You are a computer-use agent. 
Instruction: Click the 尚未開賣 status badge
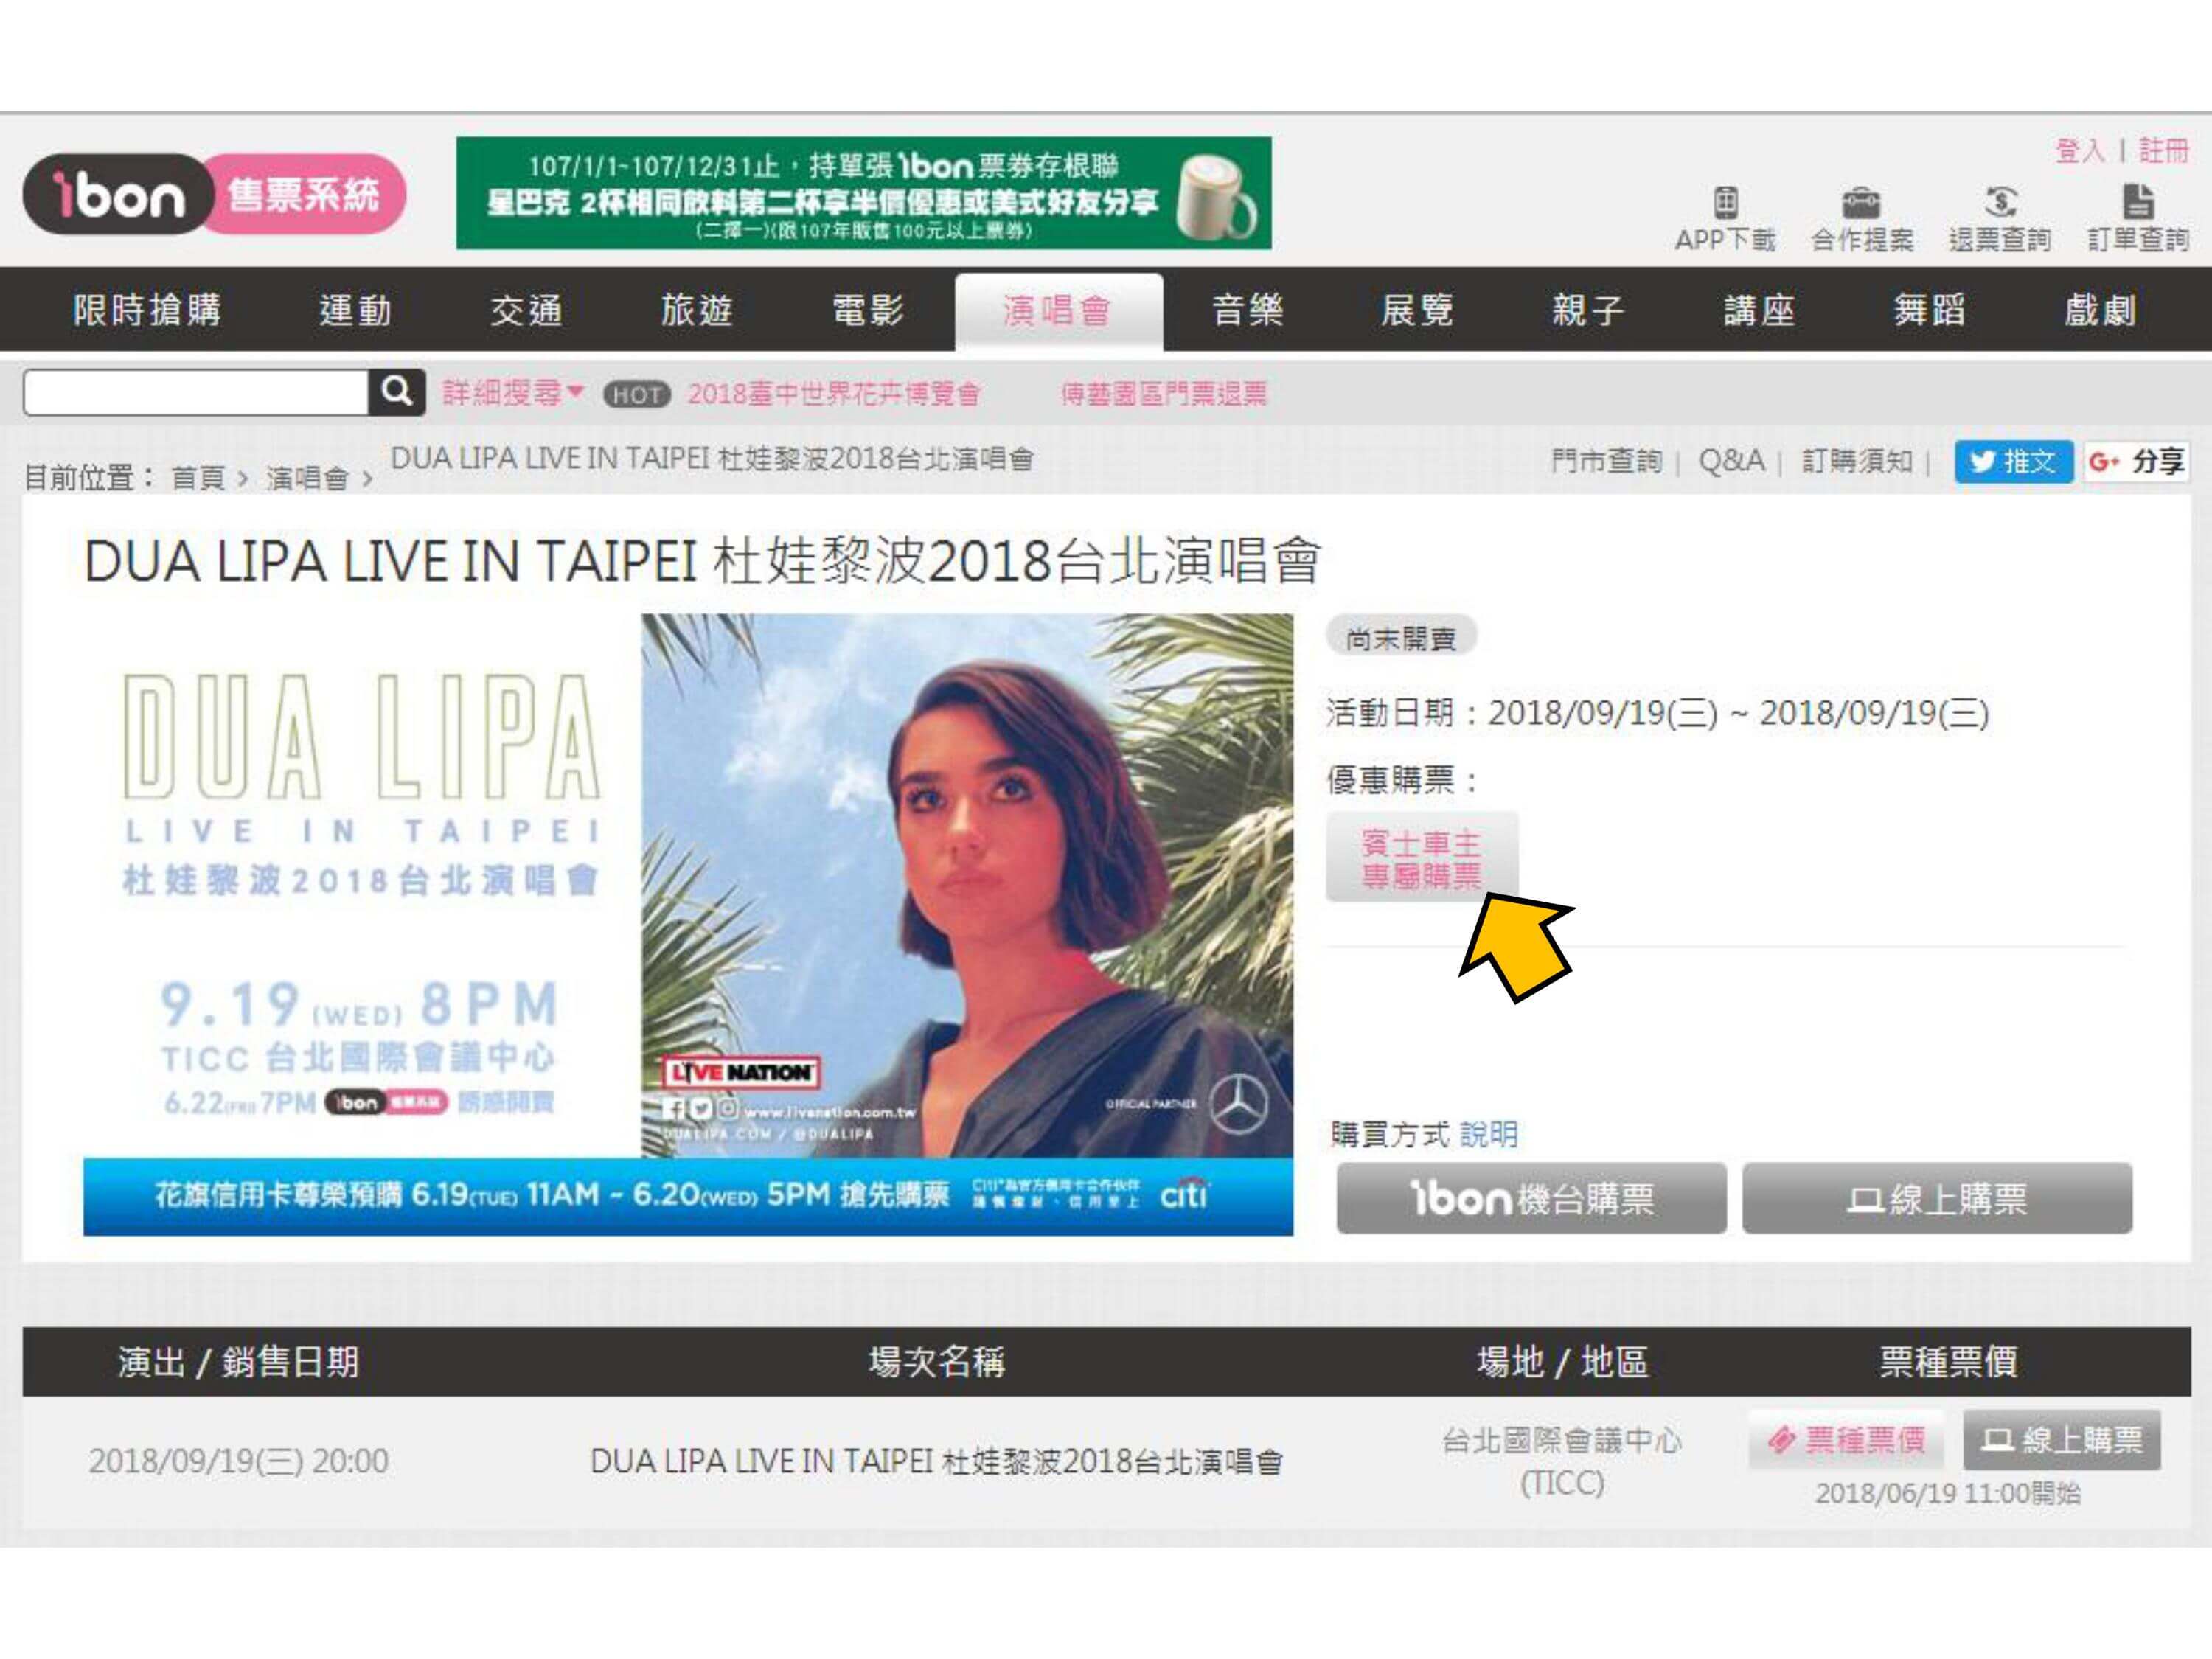pos(1400,637)
